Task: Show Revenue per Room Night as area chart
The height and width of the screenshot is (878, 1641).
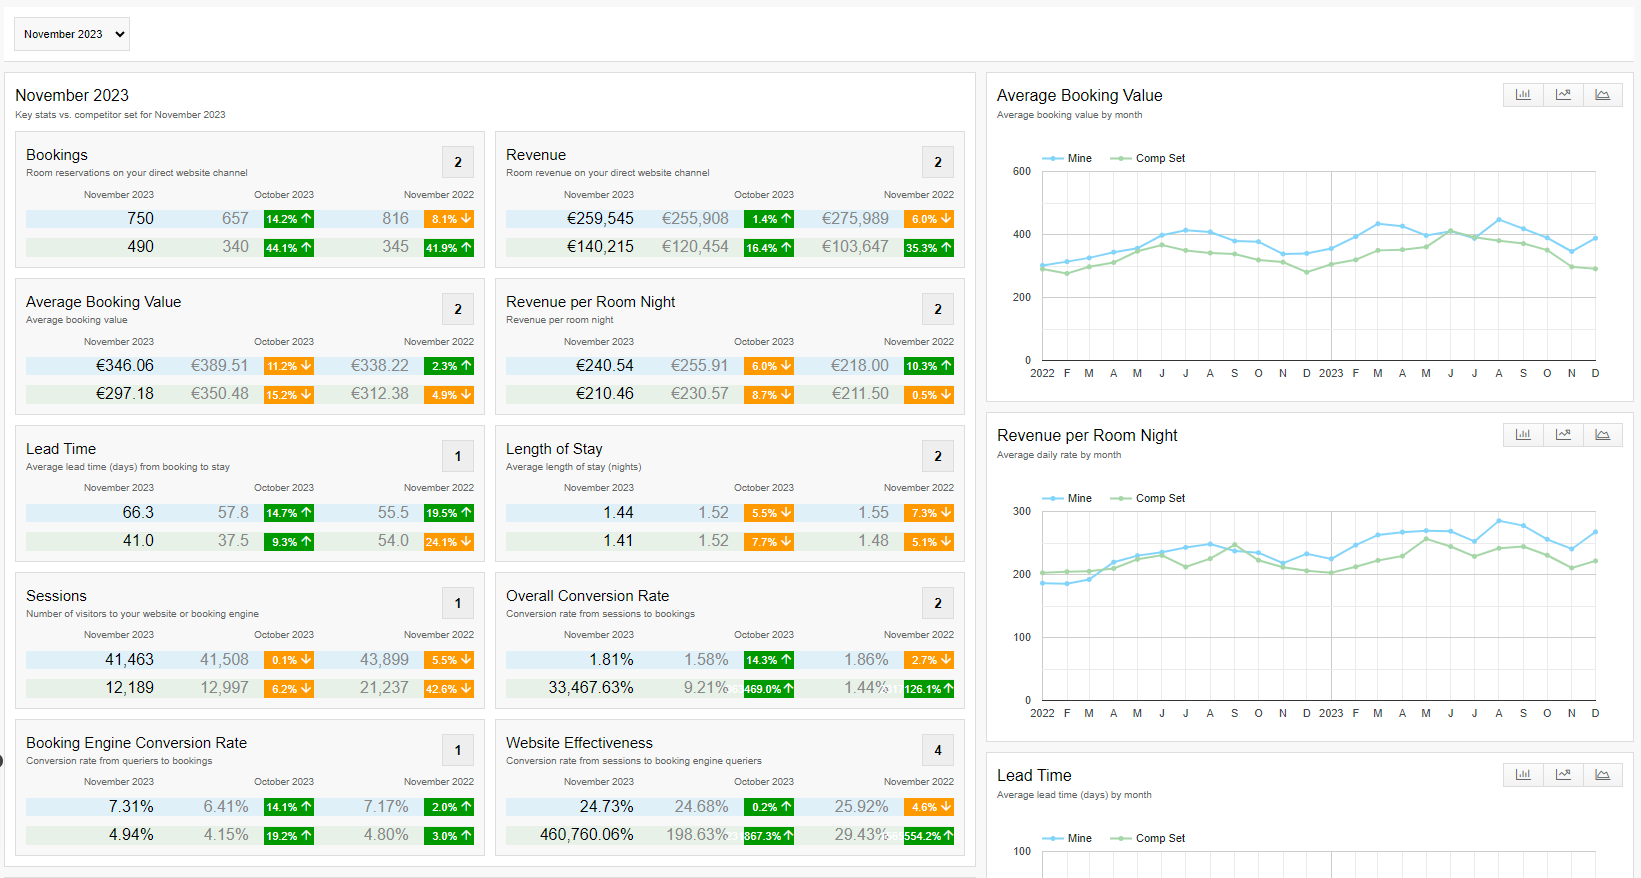Action: coord(1602,435)
